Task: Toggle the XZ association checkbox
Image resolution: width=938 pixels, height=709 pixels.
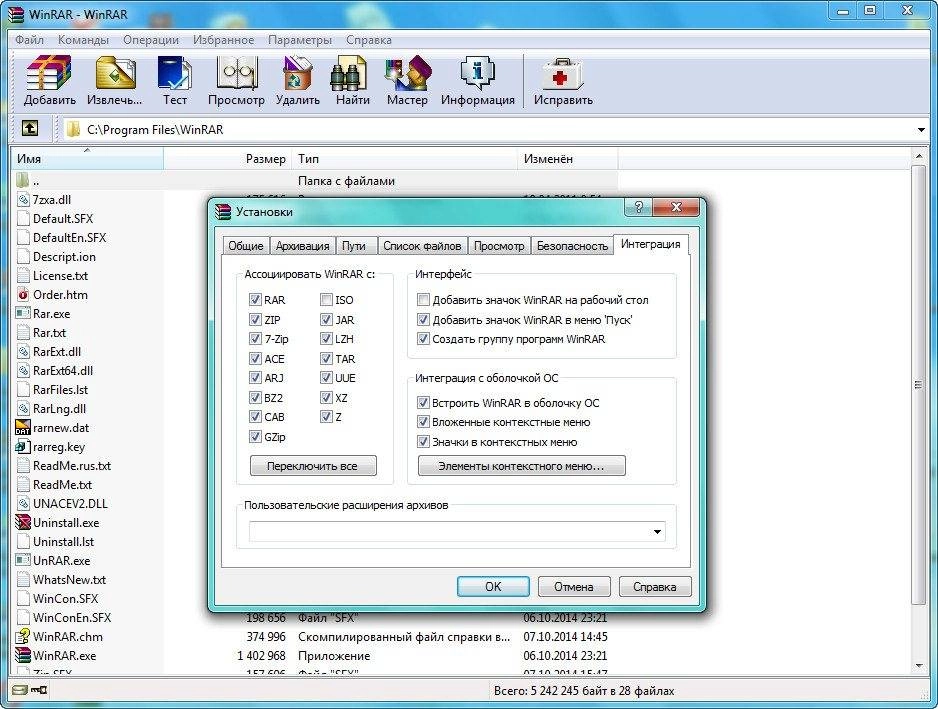Action: pyautogui.click(x=326, y=397)
